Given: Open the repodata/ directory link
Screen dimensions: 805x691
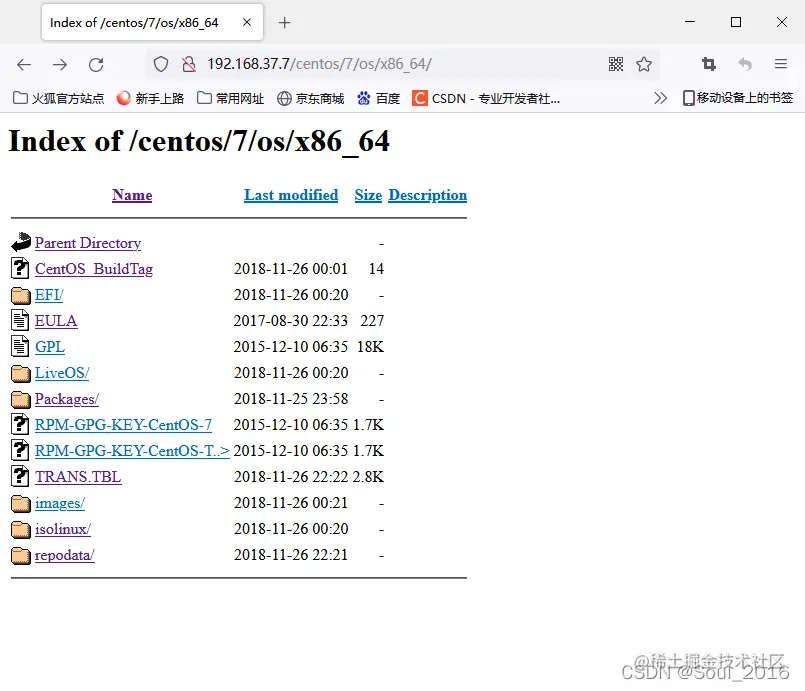Looking at the screenshot, I should pos(65,555).
